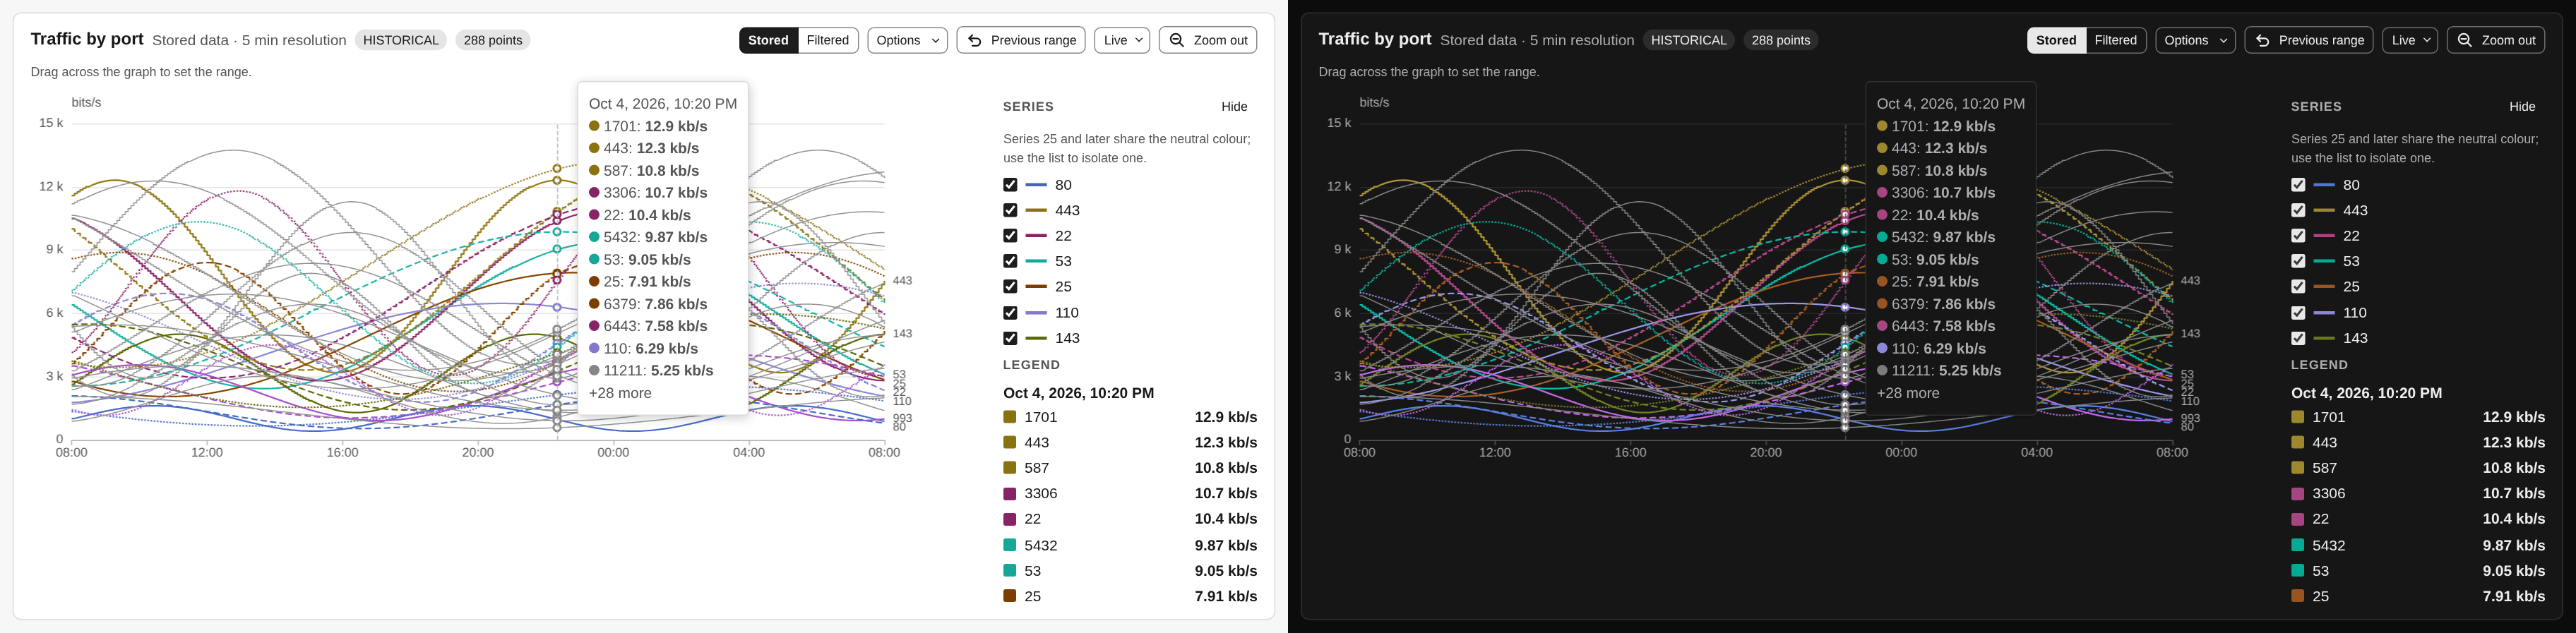This screenshot has width=2576, height=633.
Task: Select the Stored tab in the light panel
Action: [x=768, y=40]
